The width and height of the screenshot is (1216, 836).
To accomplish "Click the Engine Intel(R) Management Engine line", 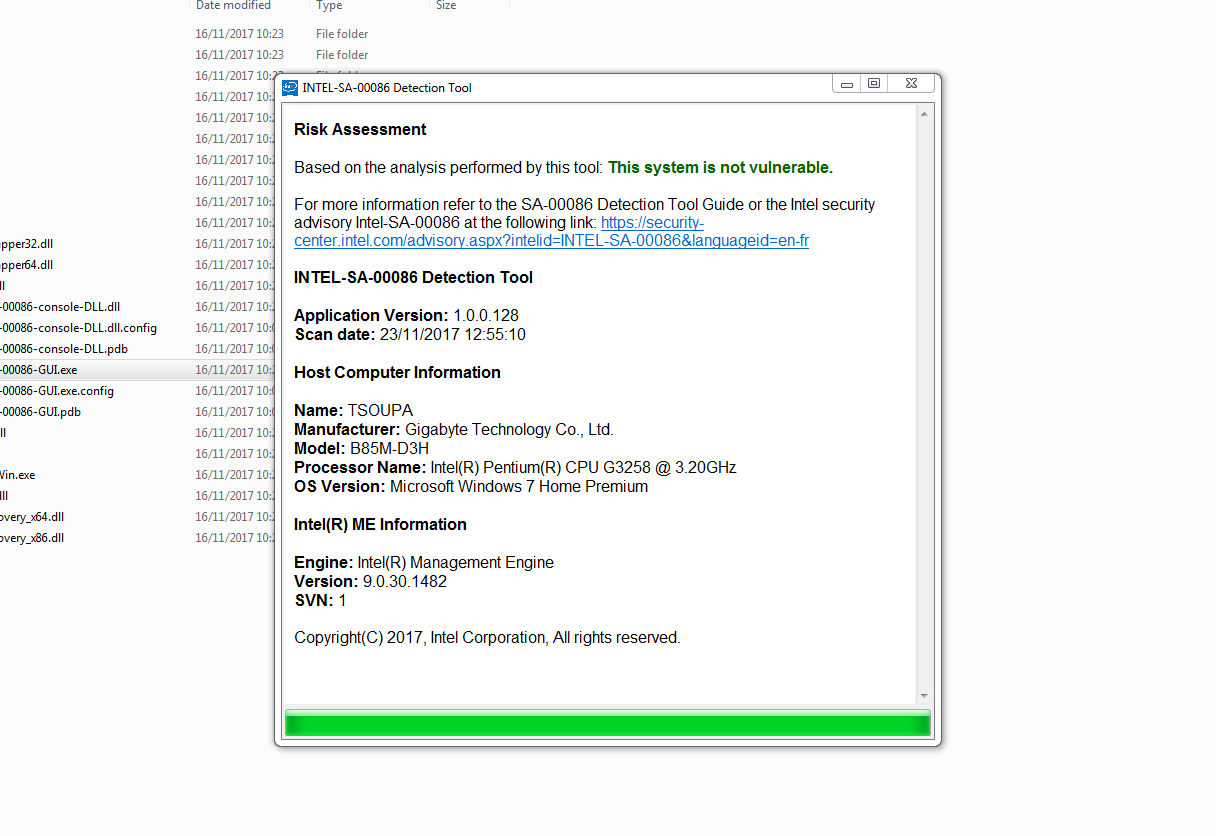I will tap(424, 562).
